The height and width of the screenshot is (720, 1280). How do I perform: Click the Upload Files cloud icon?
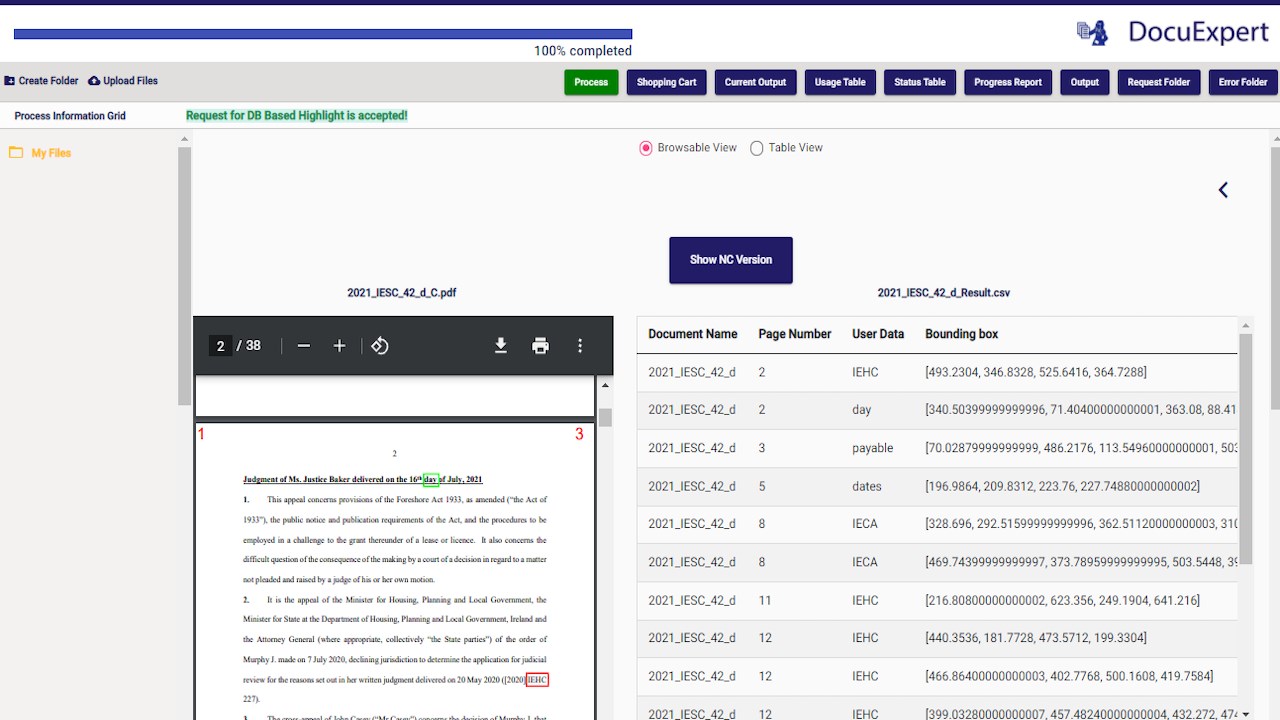click(94, 81)
